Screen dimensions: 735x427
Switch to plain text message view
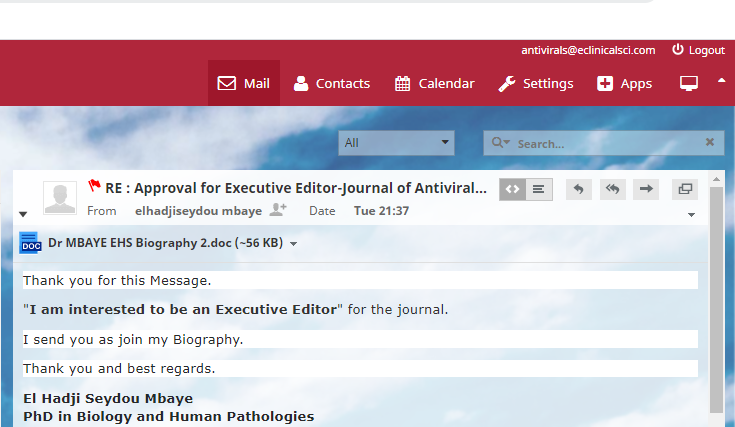pos(539,188)
